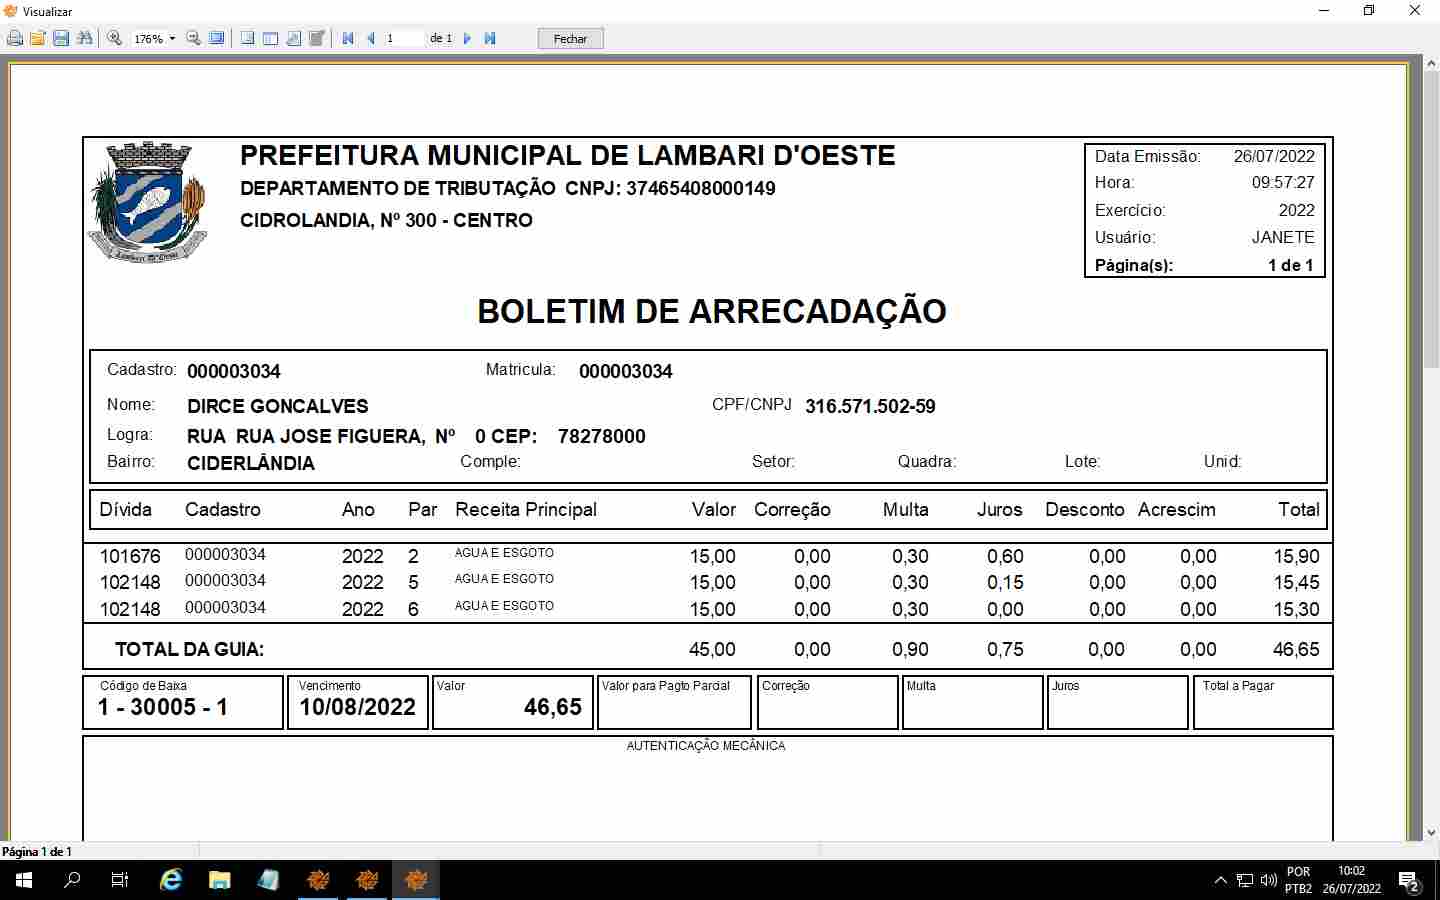
Task: Show hidden system tray icons chevron
Action: click(1220, 880)
